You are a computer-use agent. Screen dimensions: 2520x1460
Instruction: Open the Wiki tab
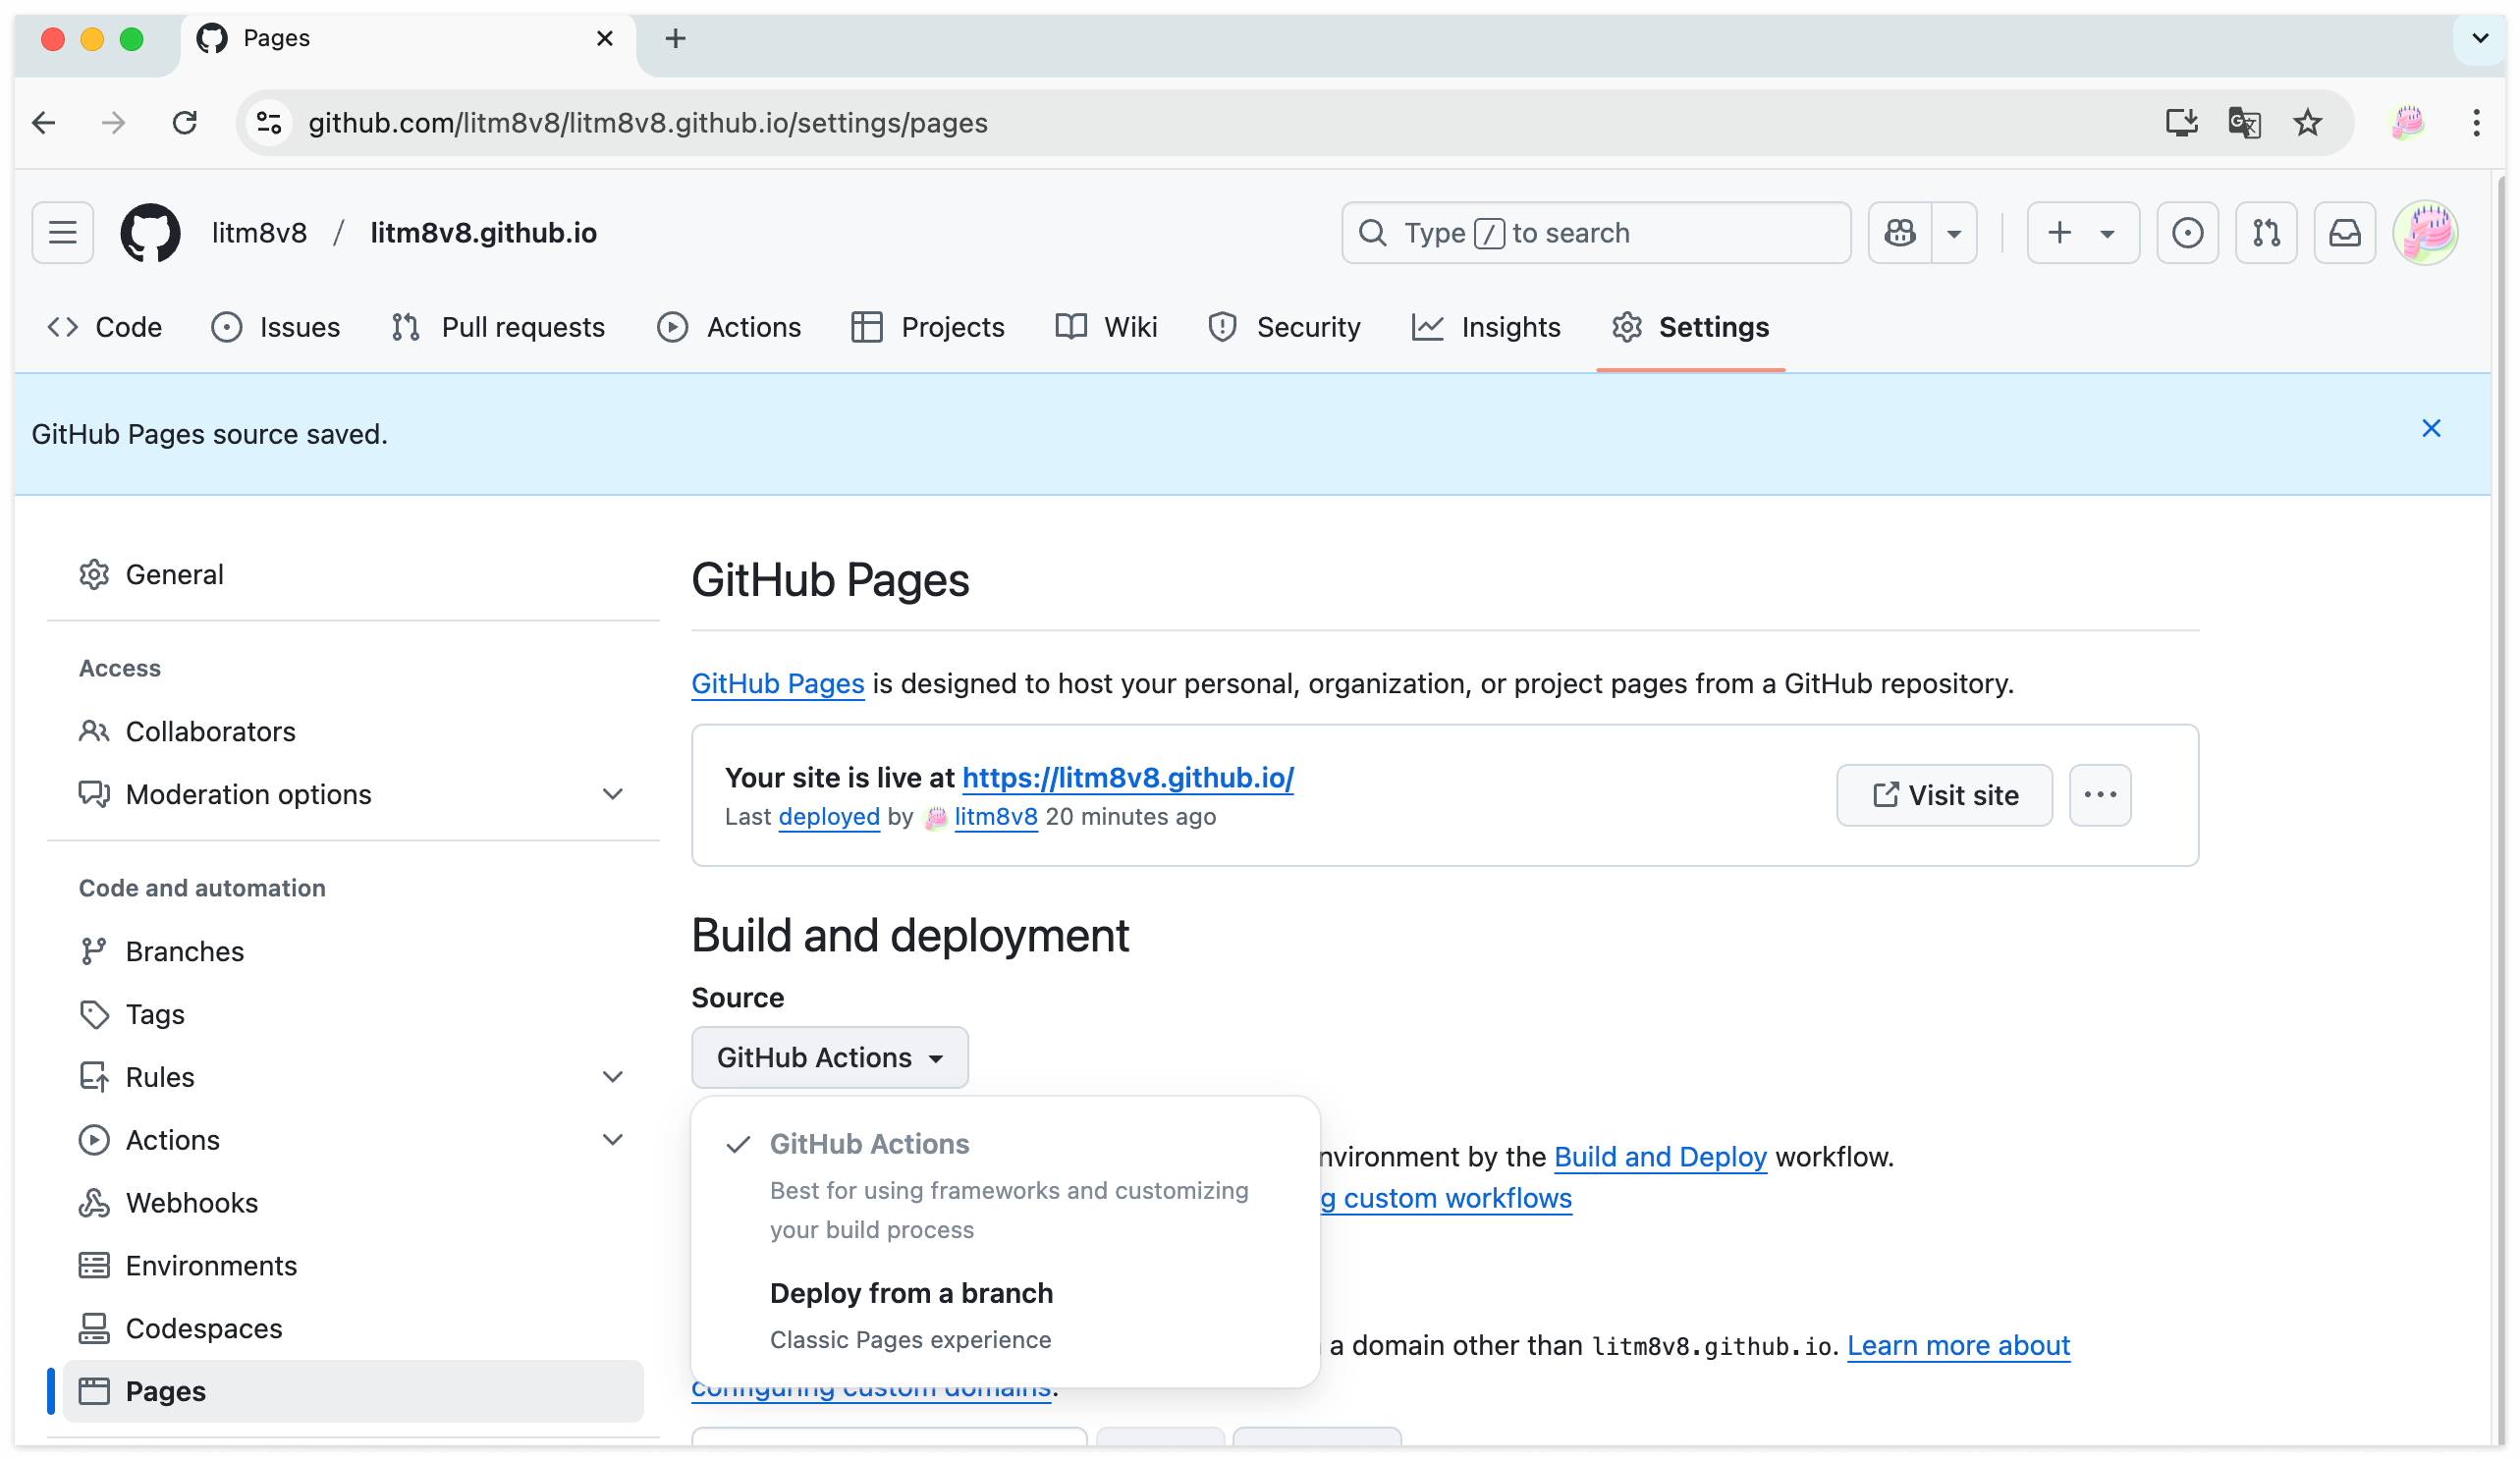[1106, 327]
